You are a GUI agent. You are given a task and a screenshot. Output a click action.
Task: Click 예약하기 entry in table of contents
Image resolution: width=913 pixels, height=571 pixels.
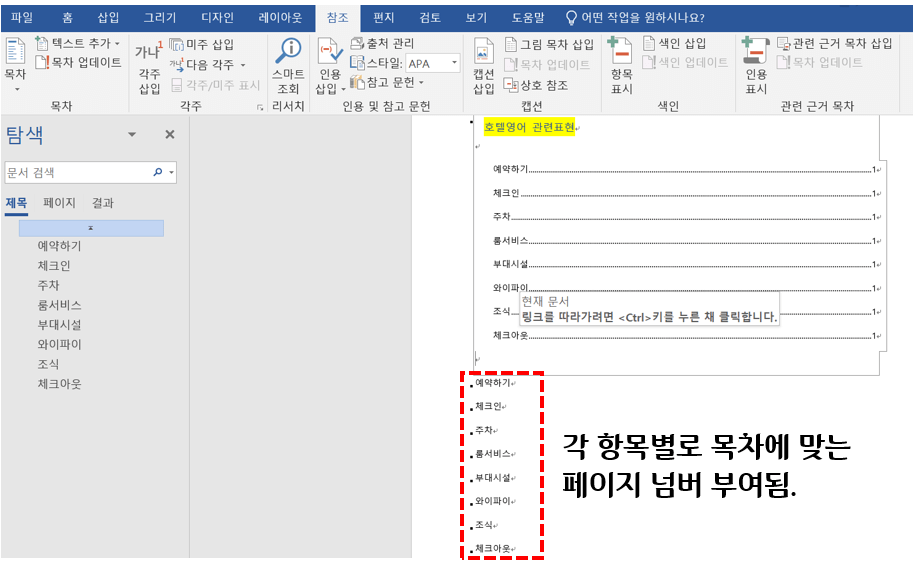click(x=686, y=169)
